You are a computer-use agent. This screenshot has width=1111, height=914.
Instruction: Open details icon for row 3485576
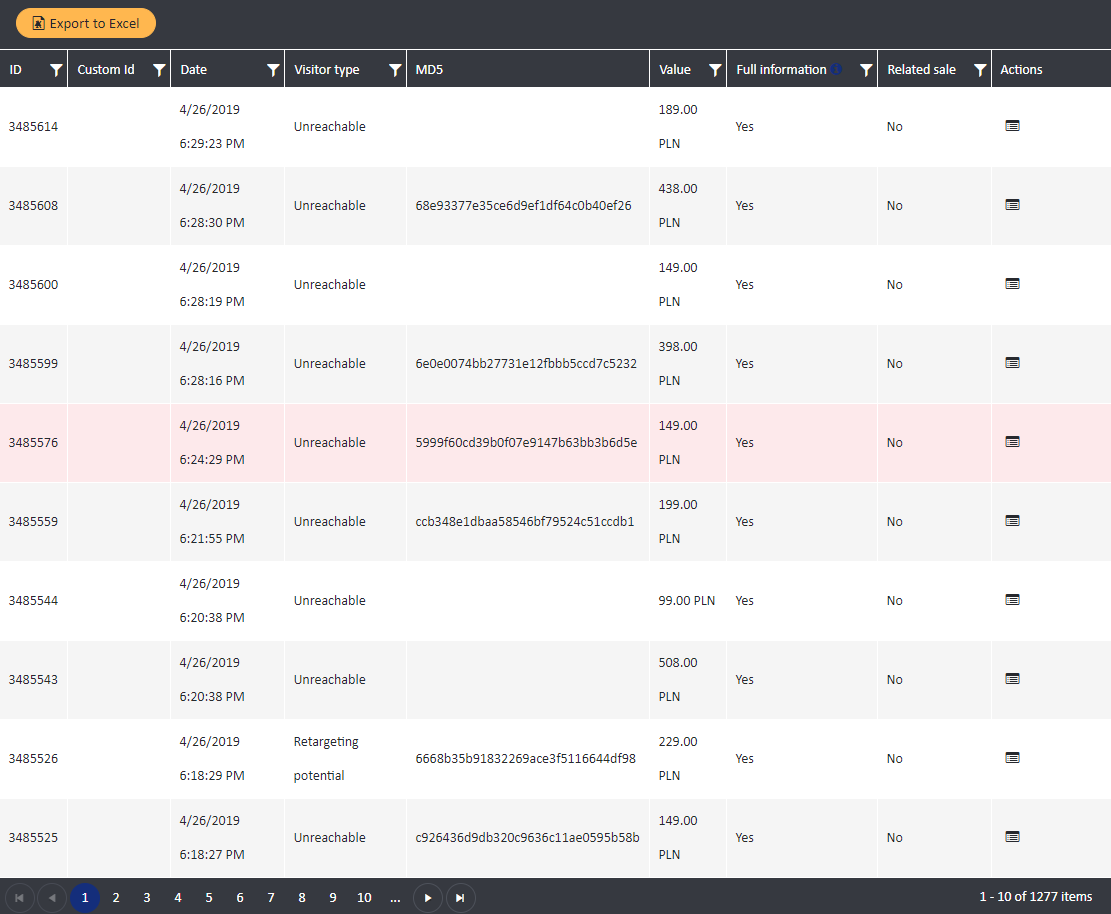point(1012,442)
